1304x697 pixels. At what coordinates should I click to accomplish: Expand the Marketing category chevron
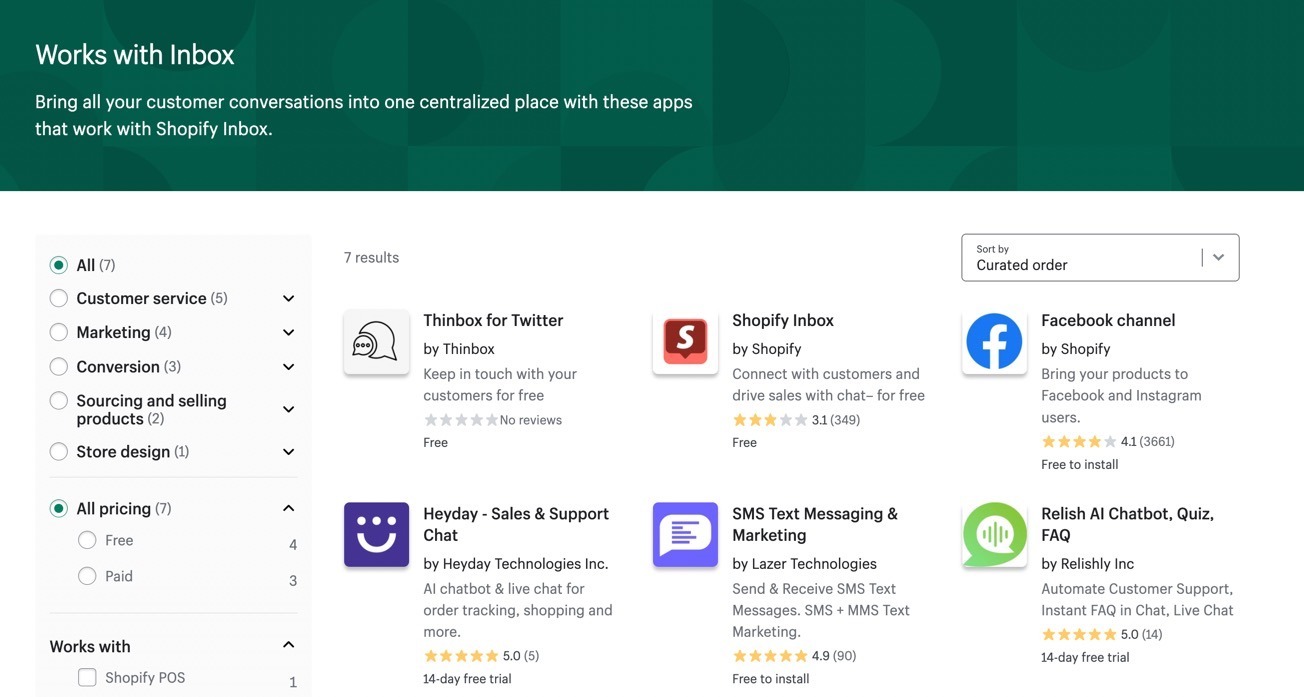pyautogui.click(x=288, y=332)
